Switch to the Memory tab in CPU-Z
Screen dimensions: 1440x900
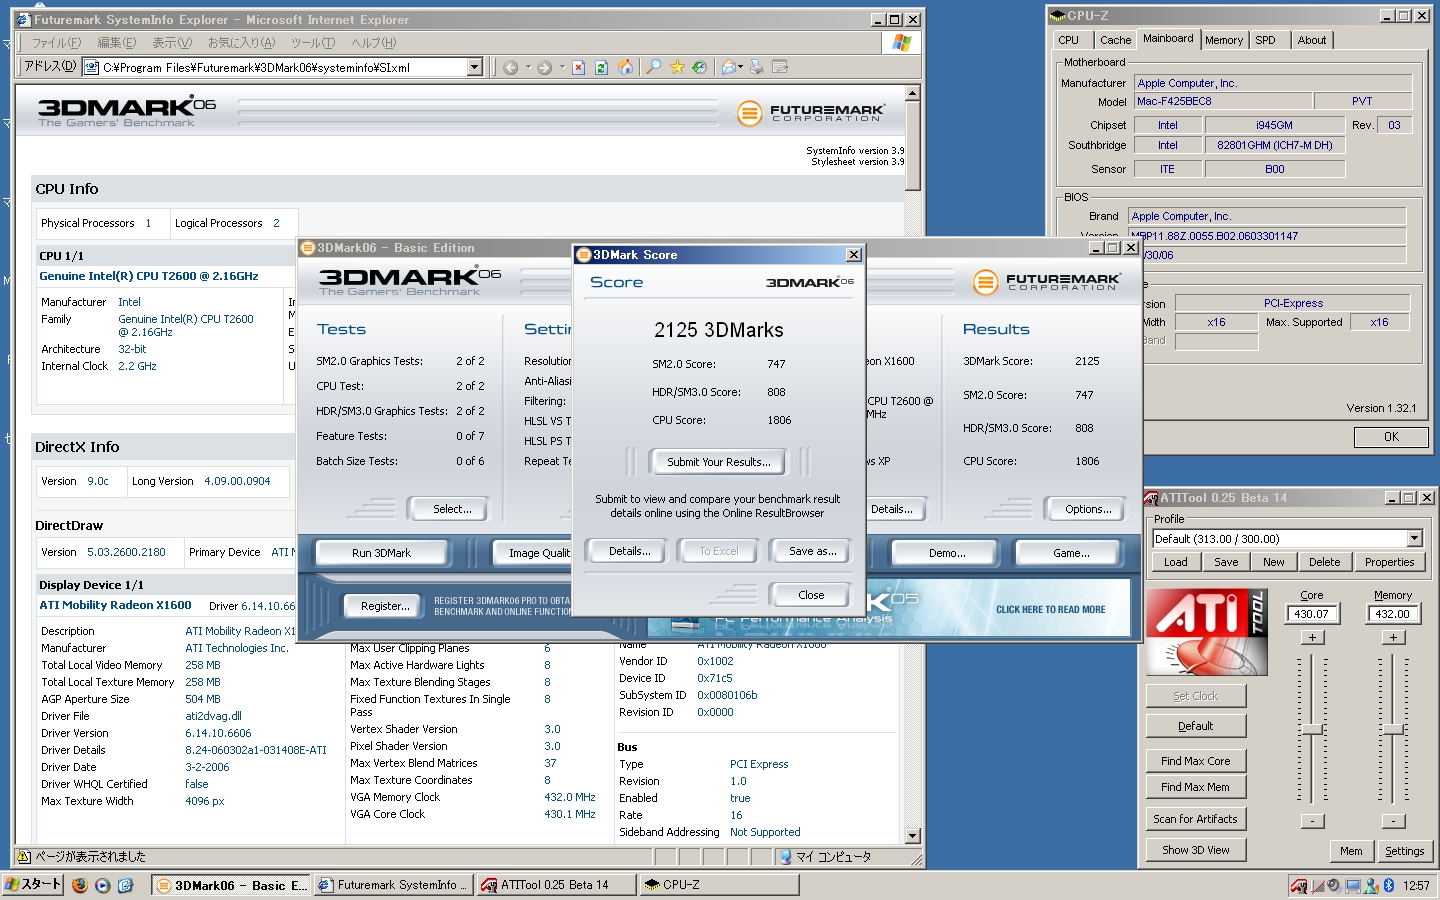click(1224, 40)
